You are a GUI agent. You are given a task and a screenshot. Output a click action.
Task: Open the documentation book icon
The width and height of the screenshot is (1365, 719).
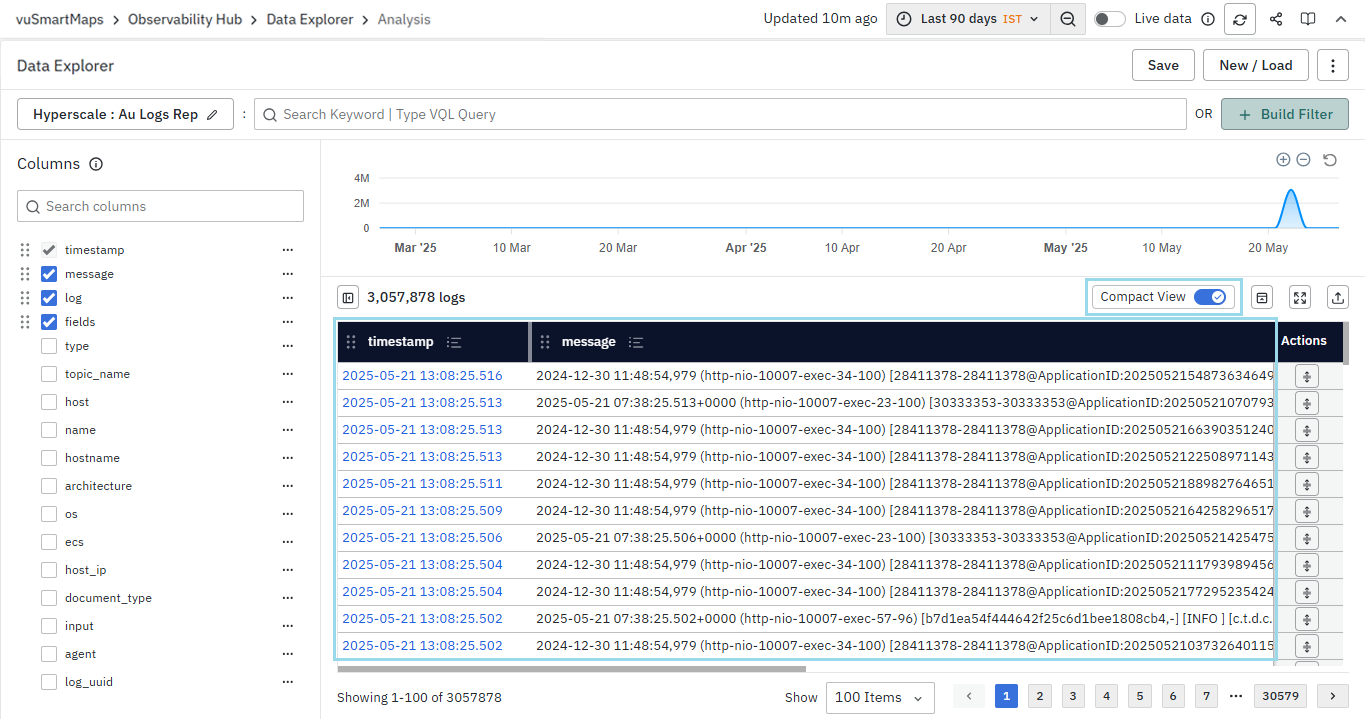click(1307, 19)
